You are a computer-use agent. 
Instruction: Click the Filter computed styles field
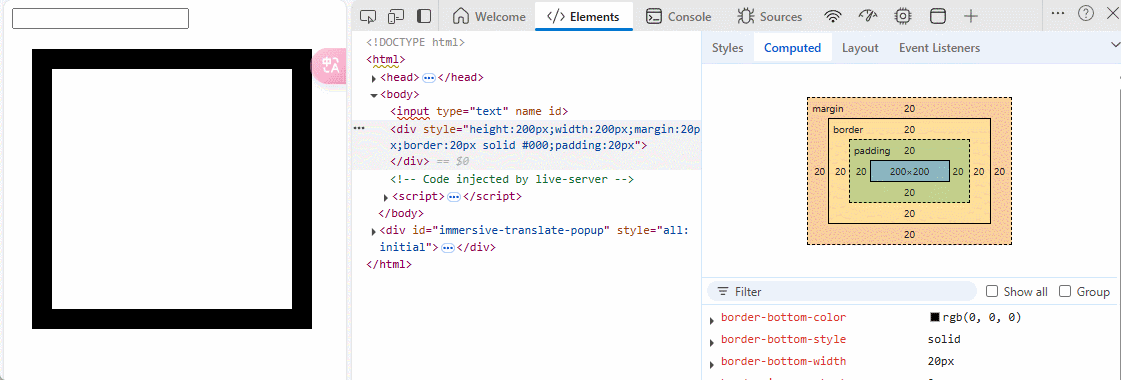[841, 291]
